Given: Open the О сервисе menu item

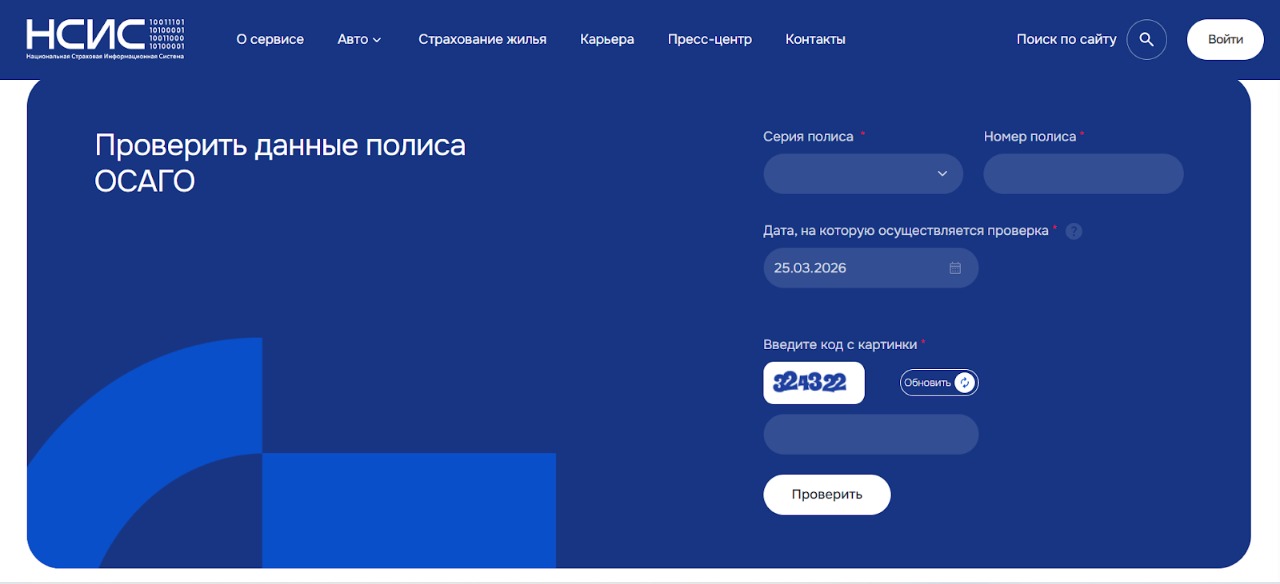Looking at the screenshot, I should [x=269, y=39].
